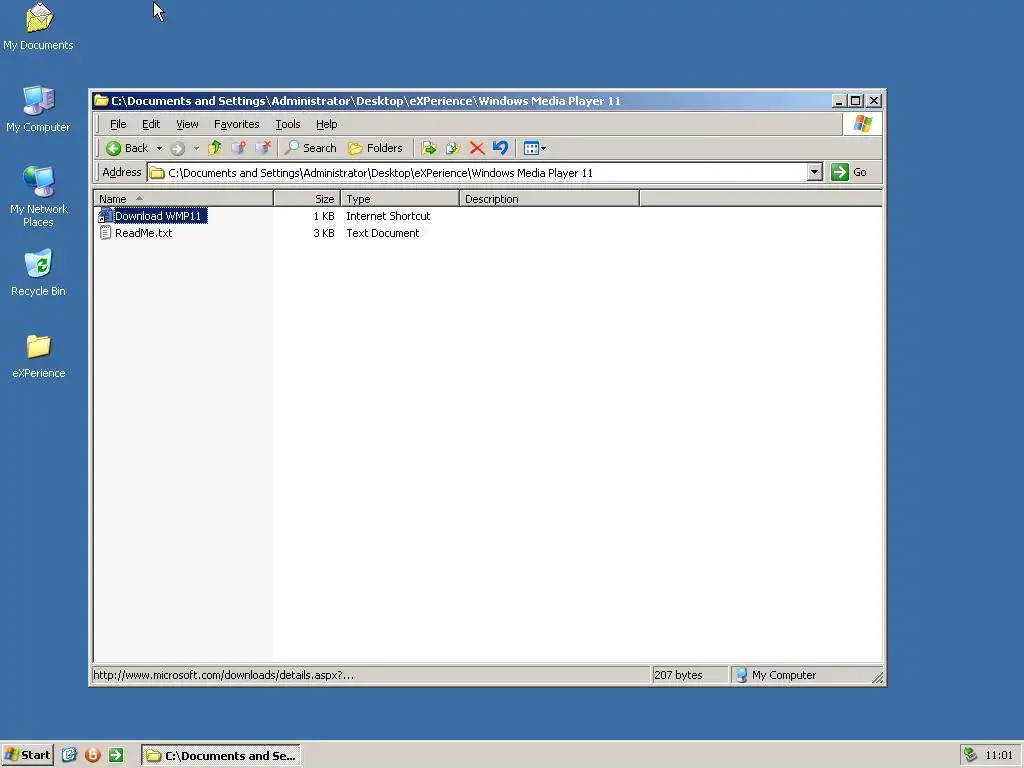The height and width of the screenshot is (768, 1024).
Task: Open the Edit menu
Action: (x=151, y=124)
